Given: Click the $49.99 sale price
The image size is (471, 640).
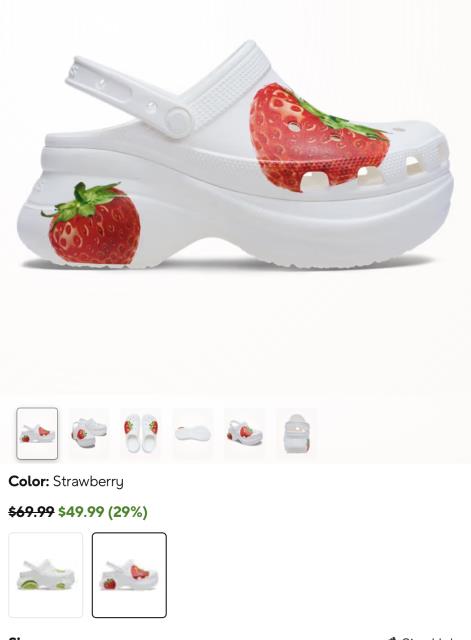Looking at the screenshot, I should (x=81, y=511).
